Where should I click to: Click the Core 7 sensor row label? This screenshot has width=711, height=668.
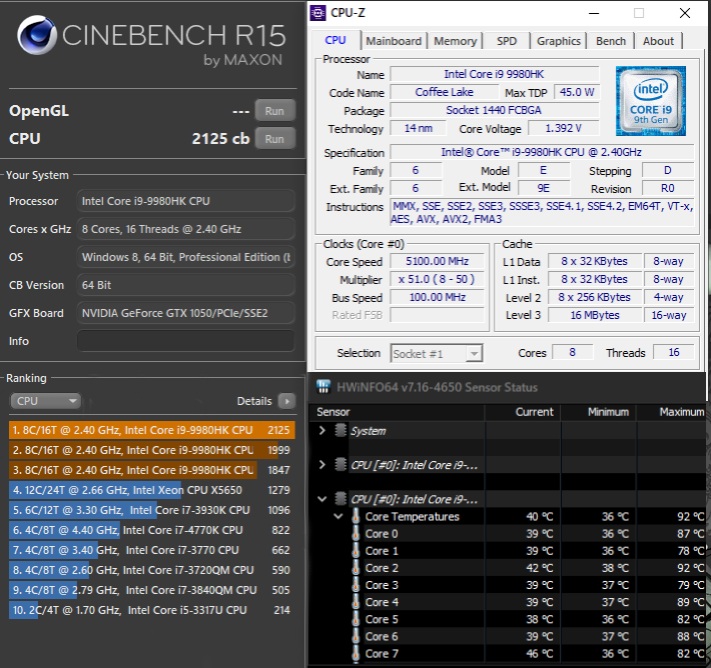[x=382, y=653]
